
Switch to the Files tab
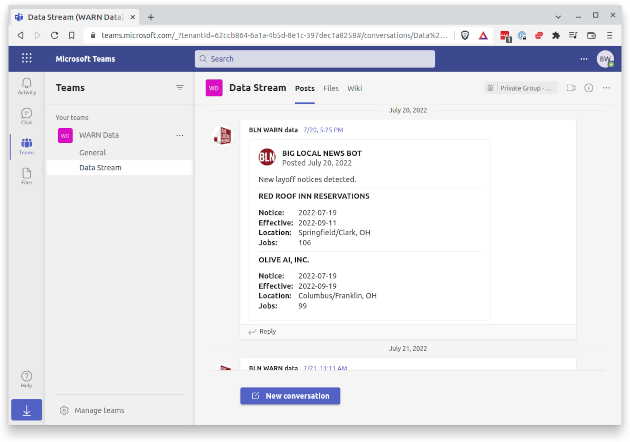coord(331,88)
